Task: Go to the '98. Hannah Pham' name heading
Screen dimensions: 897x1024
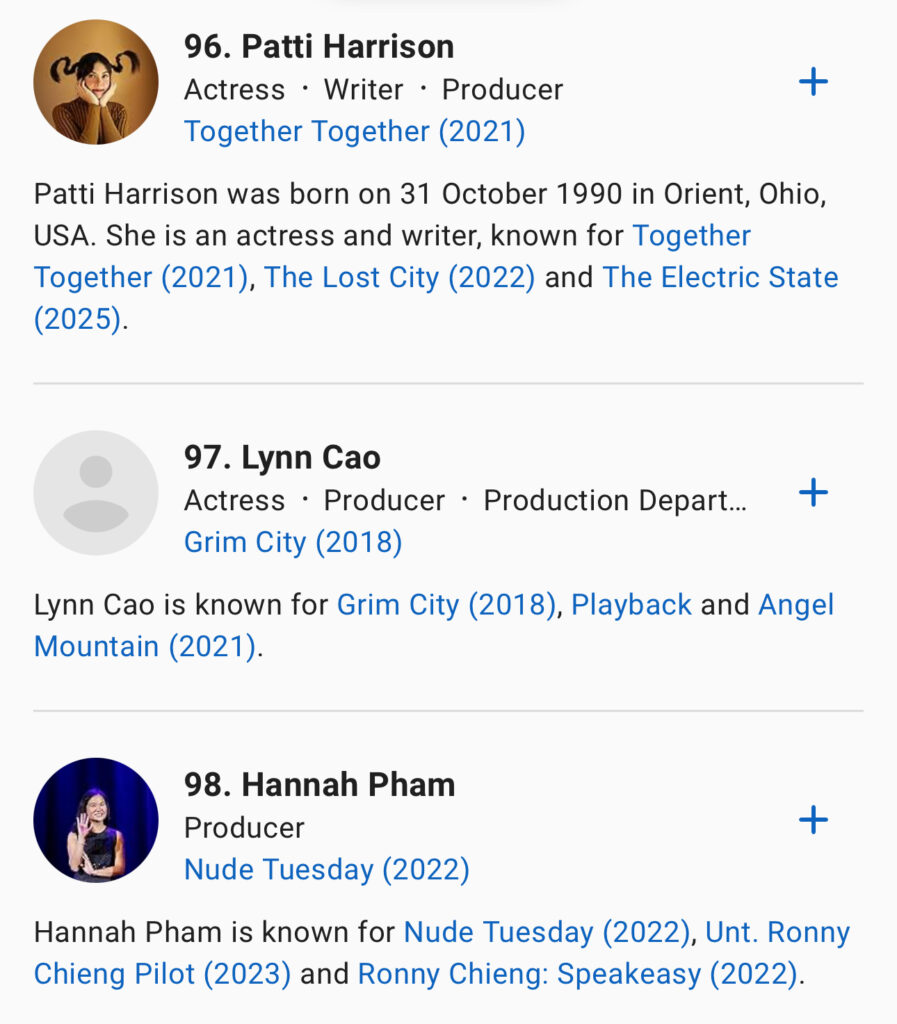Action: (319, 785)
